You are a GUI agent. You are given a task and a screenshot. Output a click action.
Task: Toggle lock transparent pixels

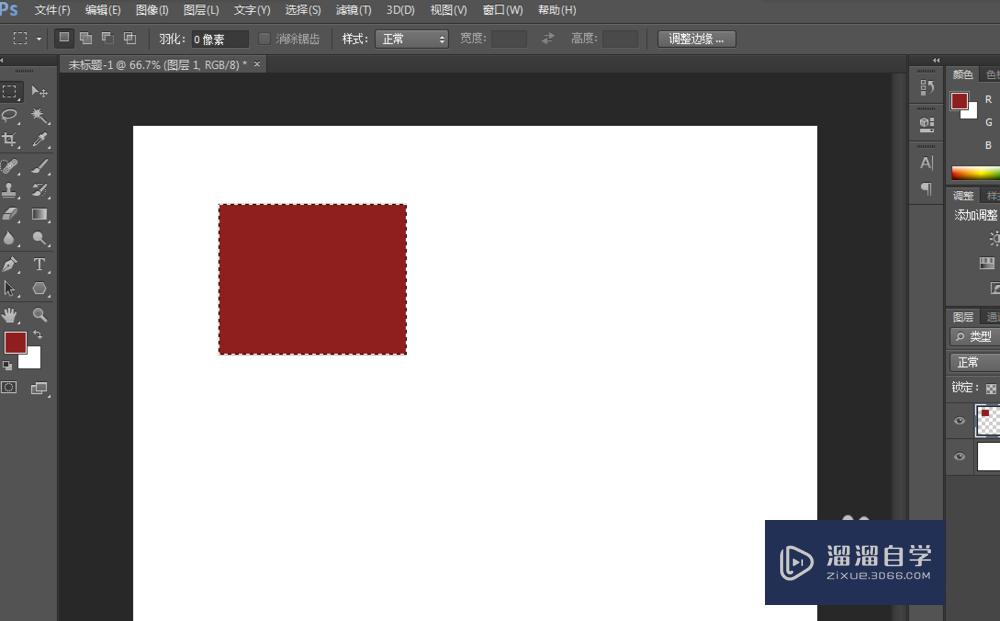tap(991, 388)
